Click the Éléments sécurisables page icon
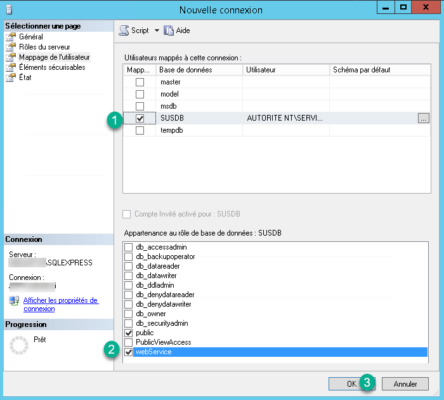Image resolution: width=444 pixels, height=400 pixels. (11, 67)
